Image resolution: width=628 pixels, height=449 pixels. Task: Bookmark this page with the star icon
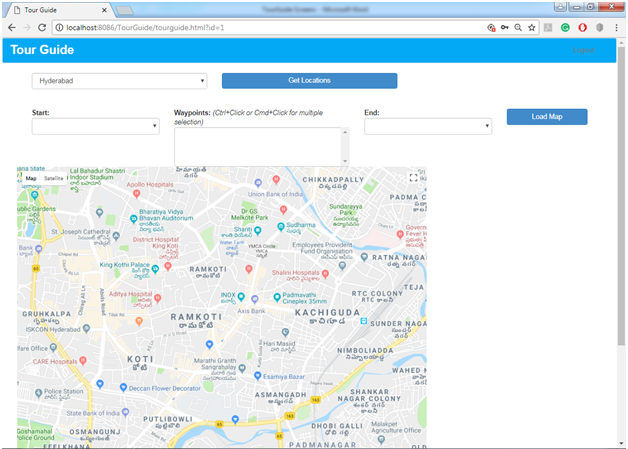click(x=531, y=28)
